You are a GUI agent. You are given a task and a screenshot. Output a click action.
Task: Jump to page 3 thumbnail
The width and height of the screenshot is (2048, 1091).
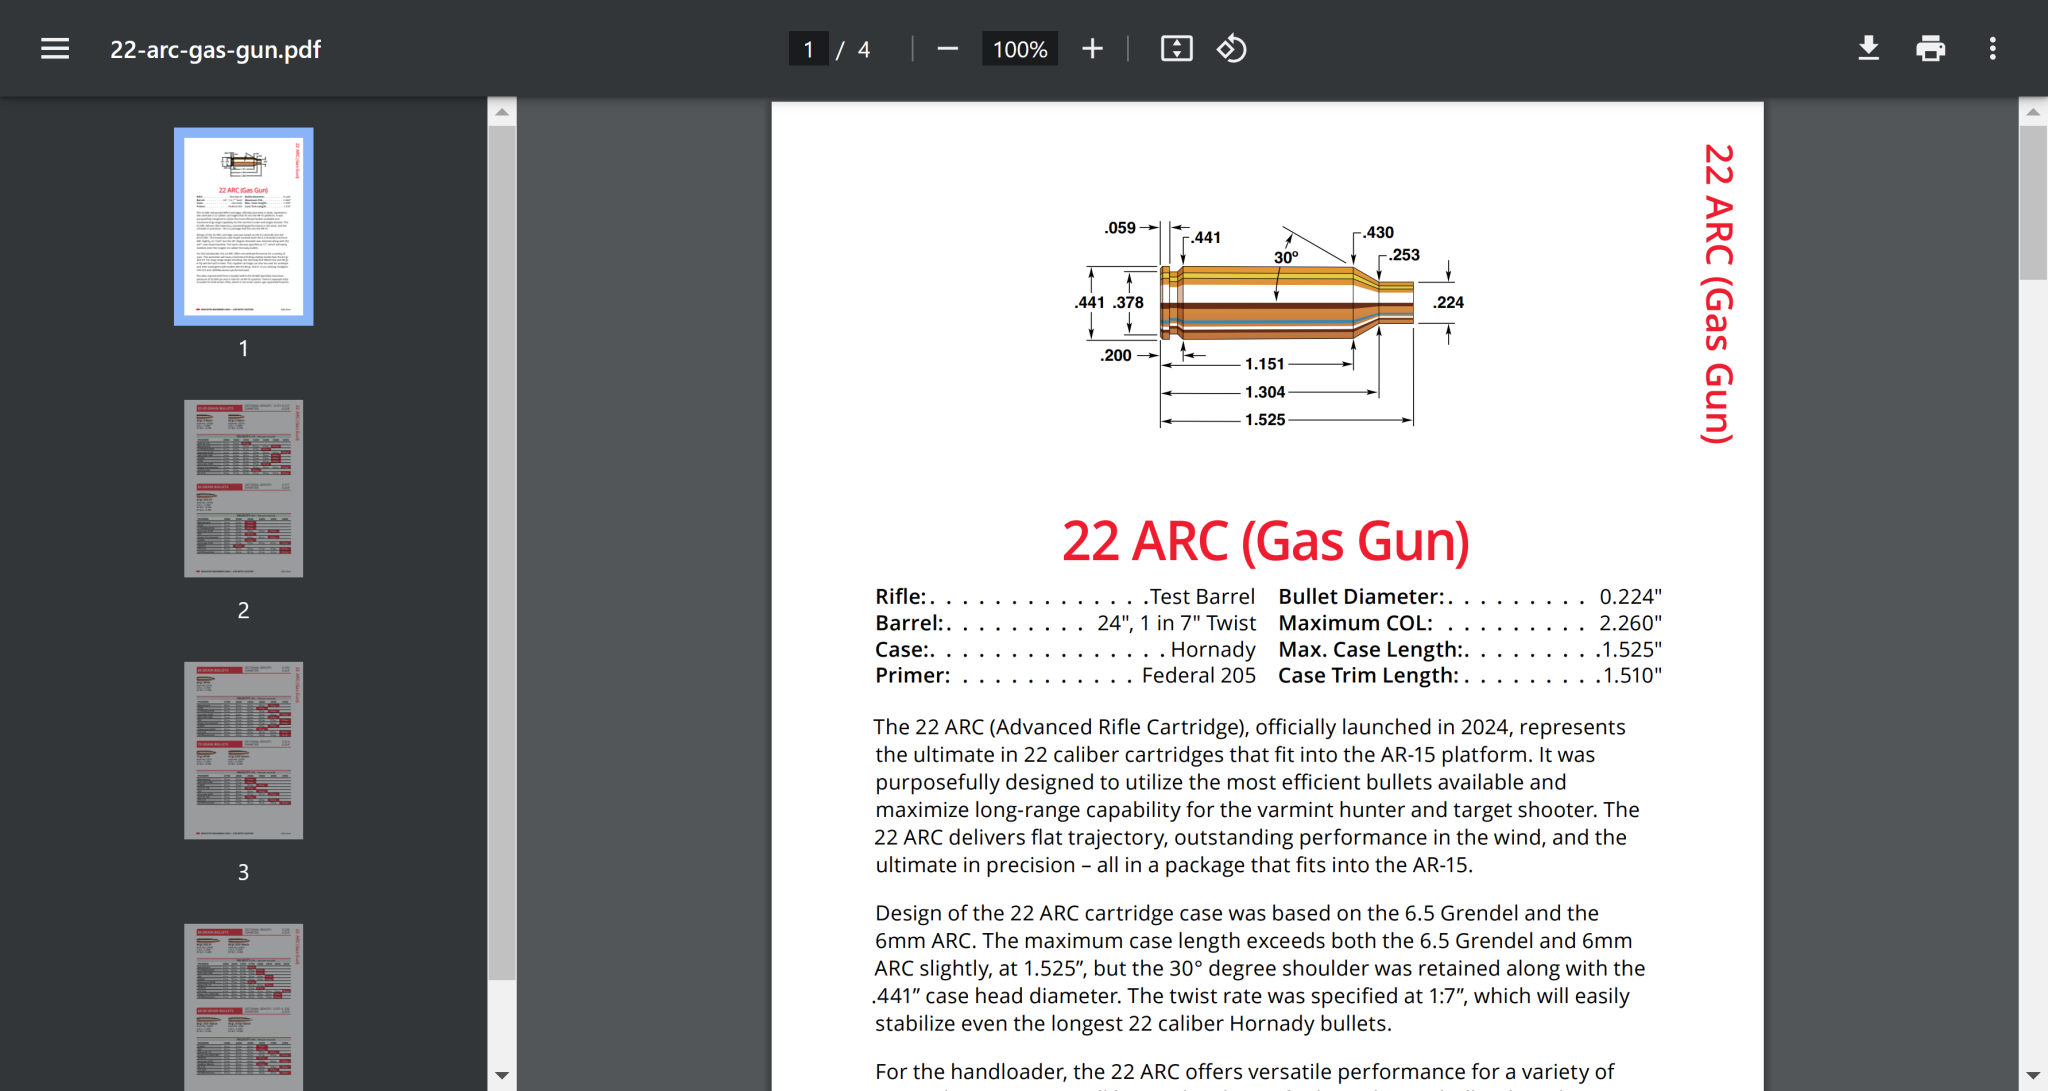pos(243,750)
